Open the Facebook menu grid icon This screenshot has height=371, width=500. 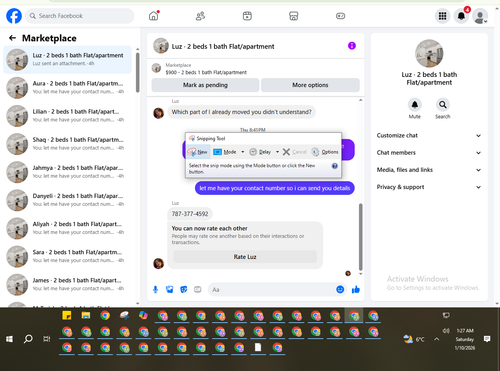point(442,16)
